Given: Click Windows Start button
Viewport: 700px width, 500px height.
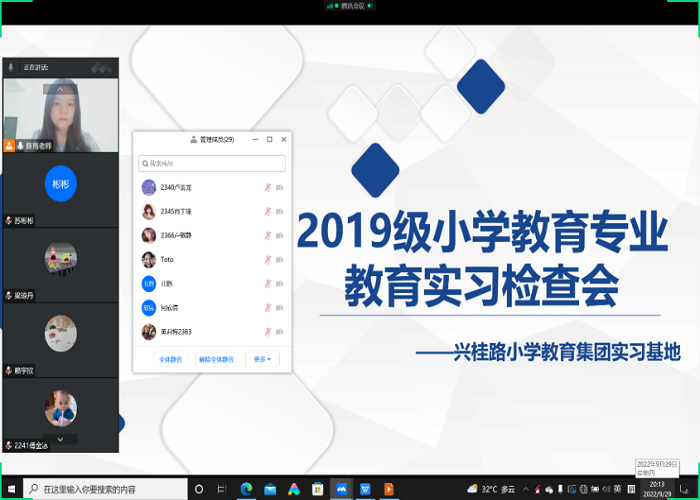Looking at the screenshot, I should pyautogui.click(x=12, y=489).
